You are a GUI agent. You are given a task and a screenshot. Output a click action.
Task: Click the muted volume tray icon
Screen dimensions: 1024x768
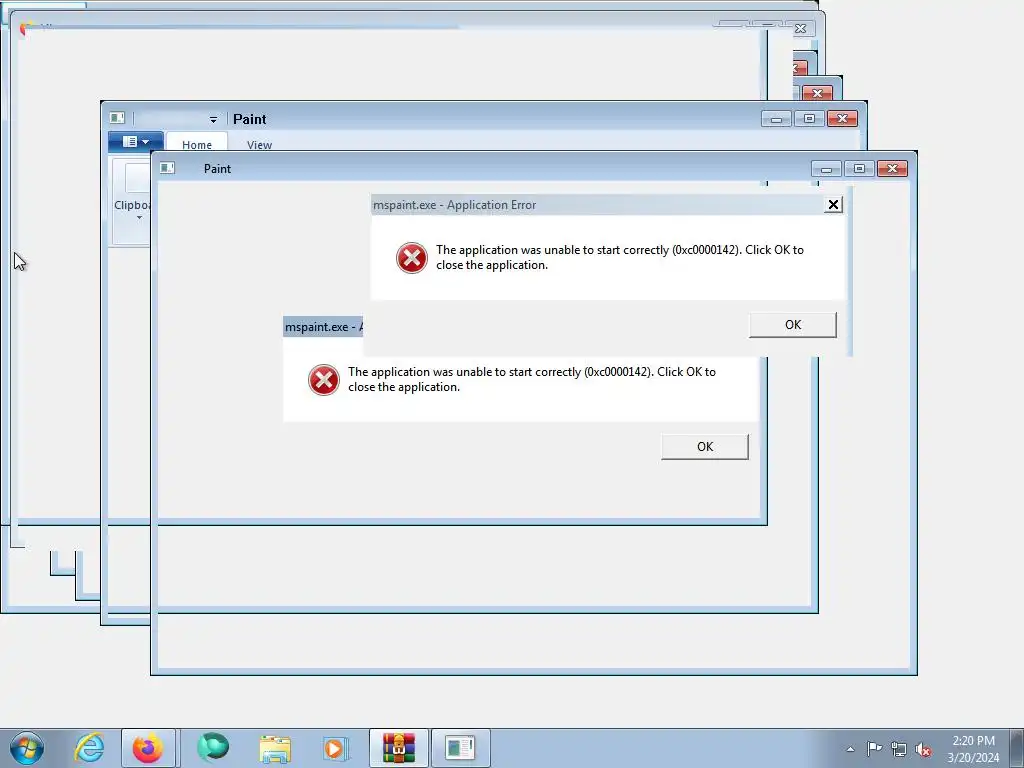[923, 749]
